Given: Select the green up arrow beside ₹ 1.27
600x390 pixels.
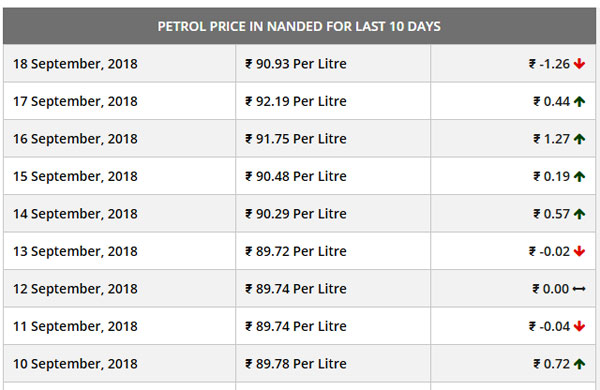Looking at the screenshot, I should [x=579, y=139].
